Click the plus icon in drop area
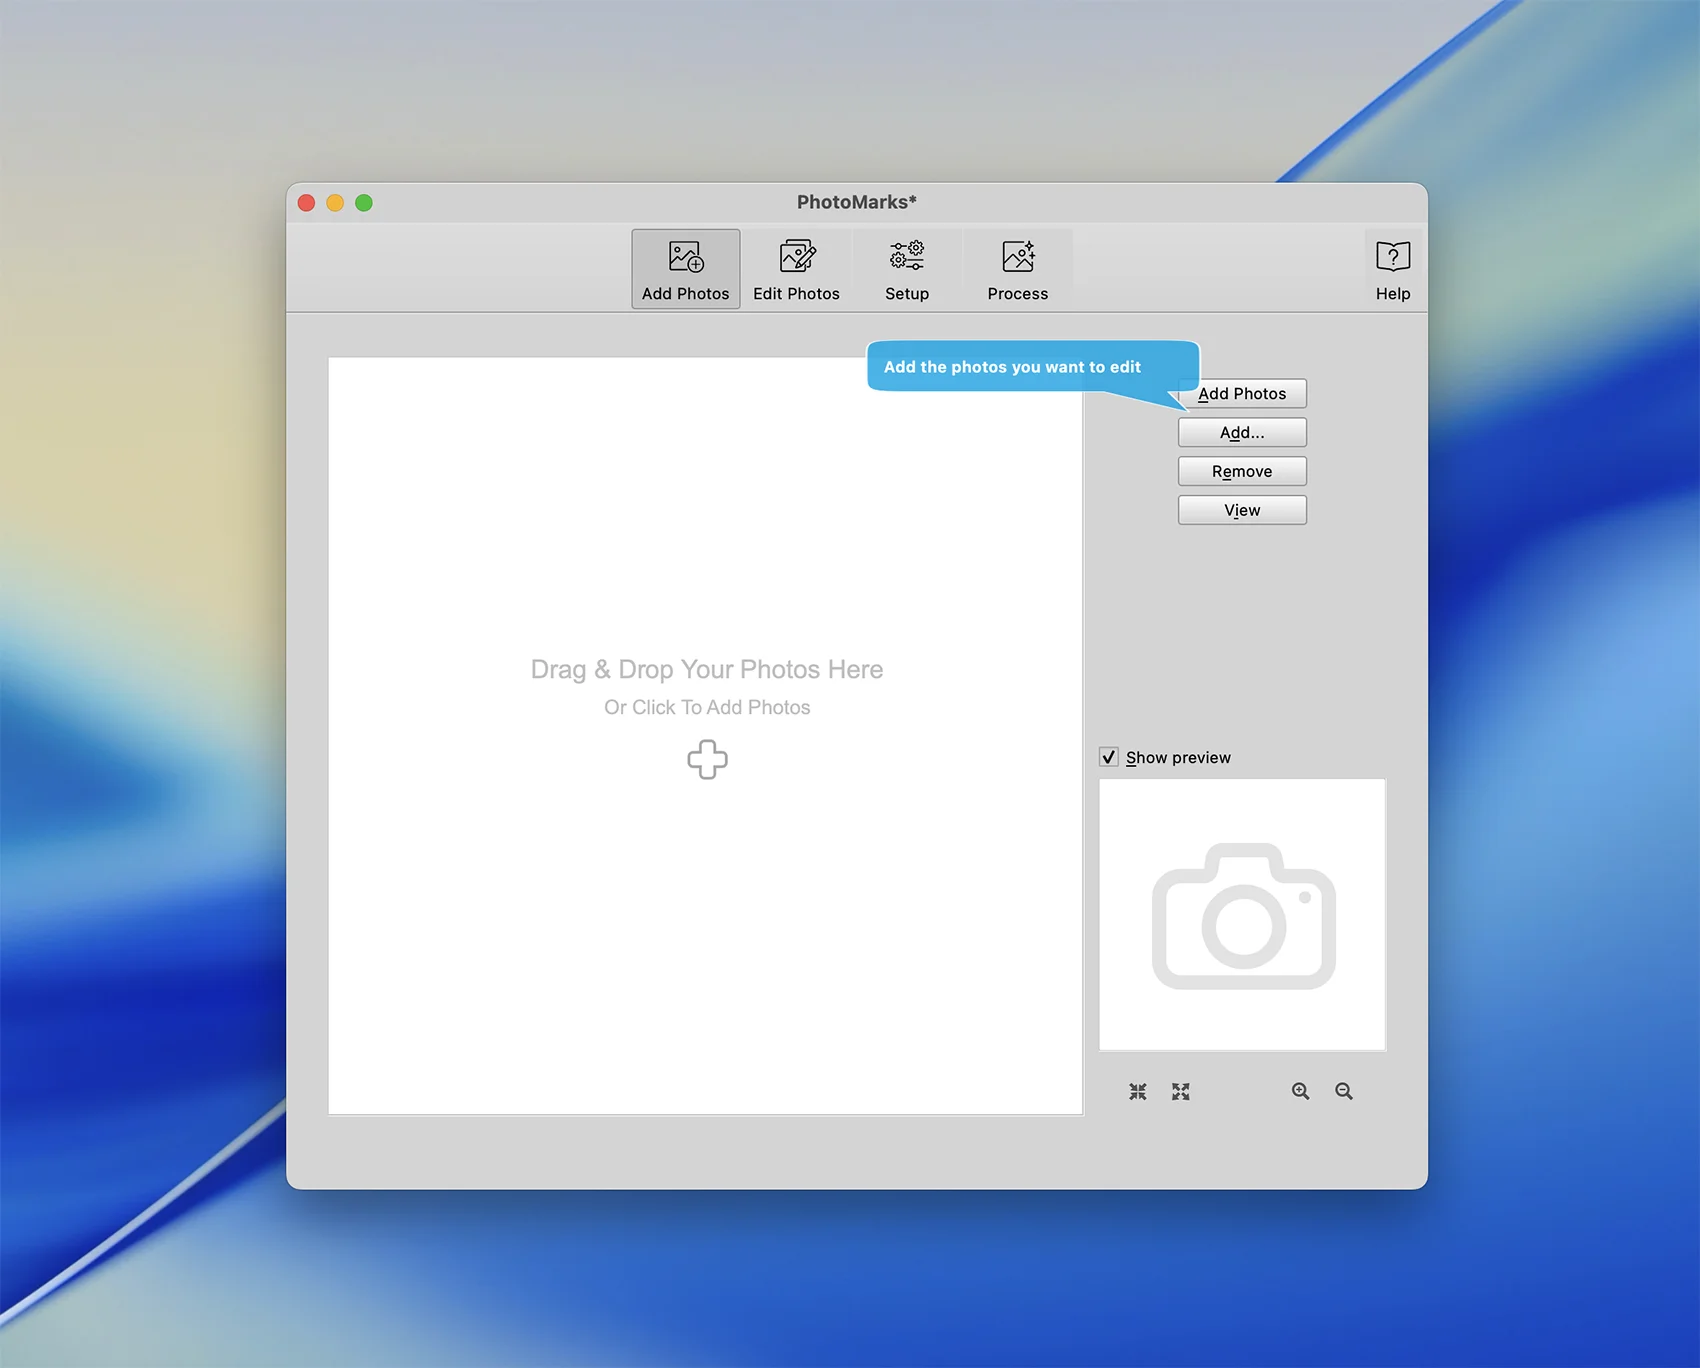Image resolution: width=1700 pixels, height=1368 pixels. point(707,760)
